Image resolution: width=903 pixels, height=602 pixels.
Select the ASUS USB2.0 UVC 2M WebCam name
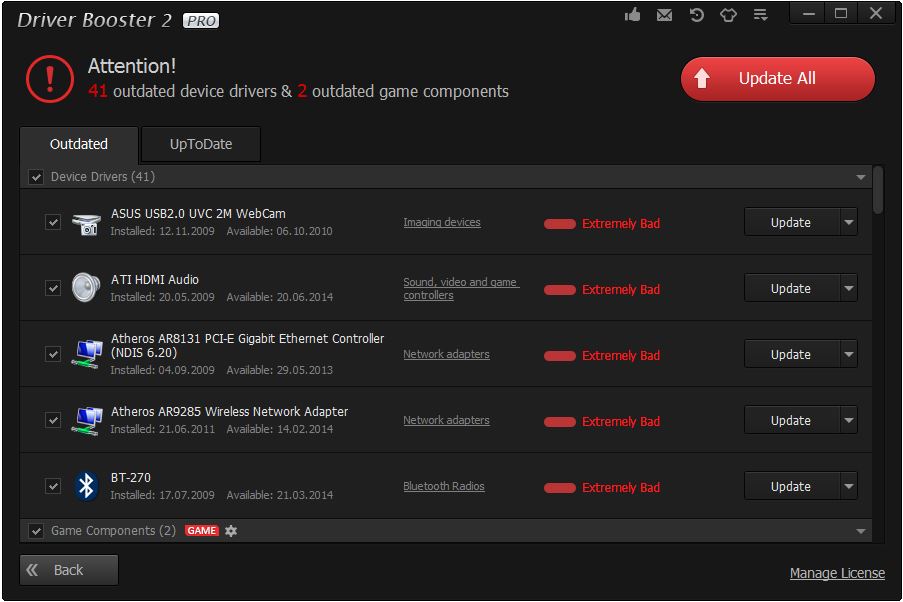point(198,214)
